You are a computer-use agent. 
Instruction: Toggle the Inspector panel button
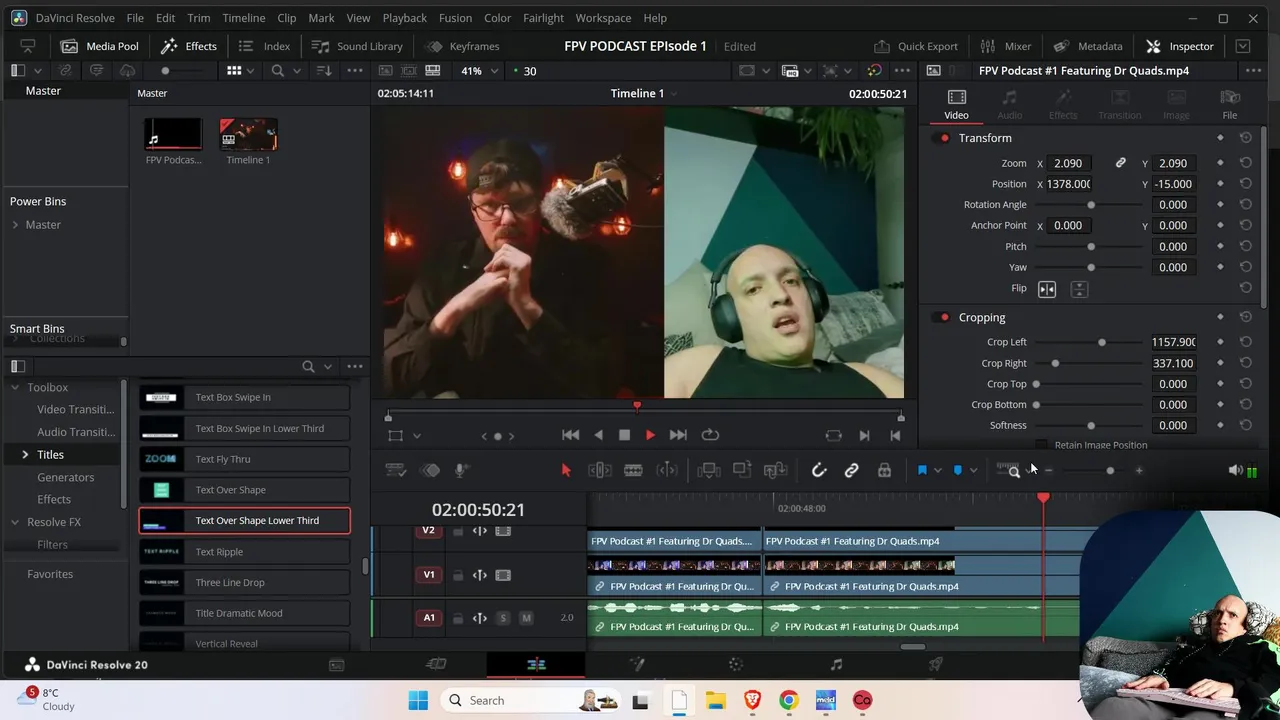coord(1180,46)
